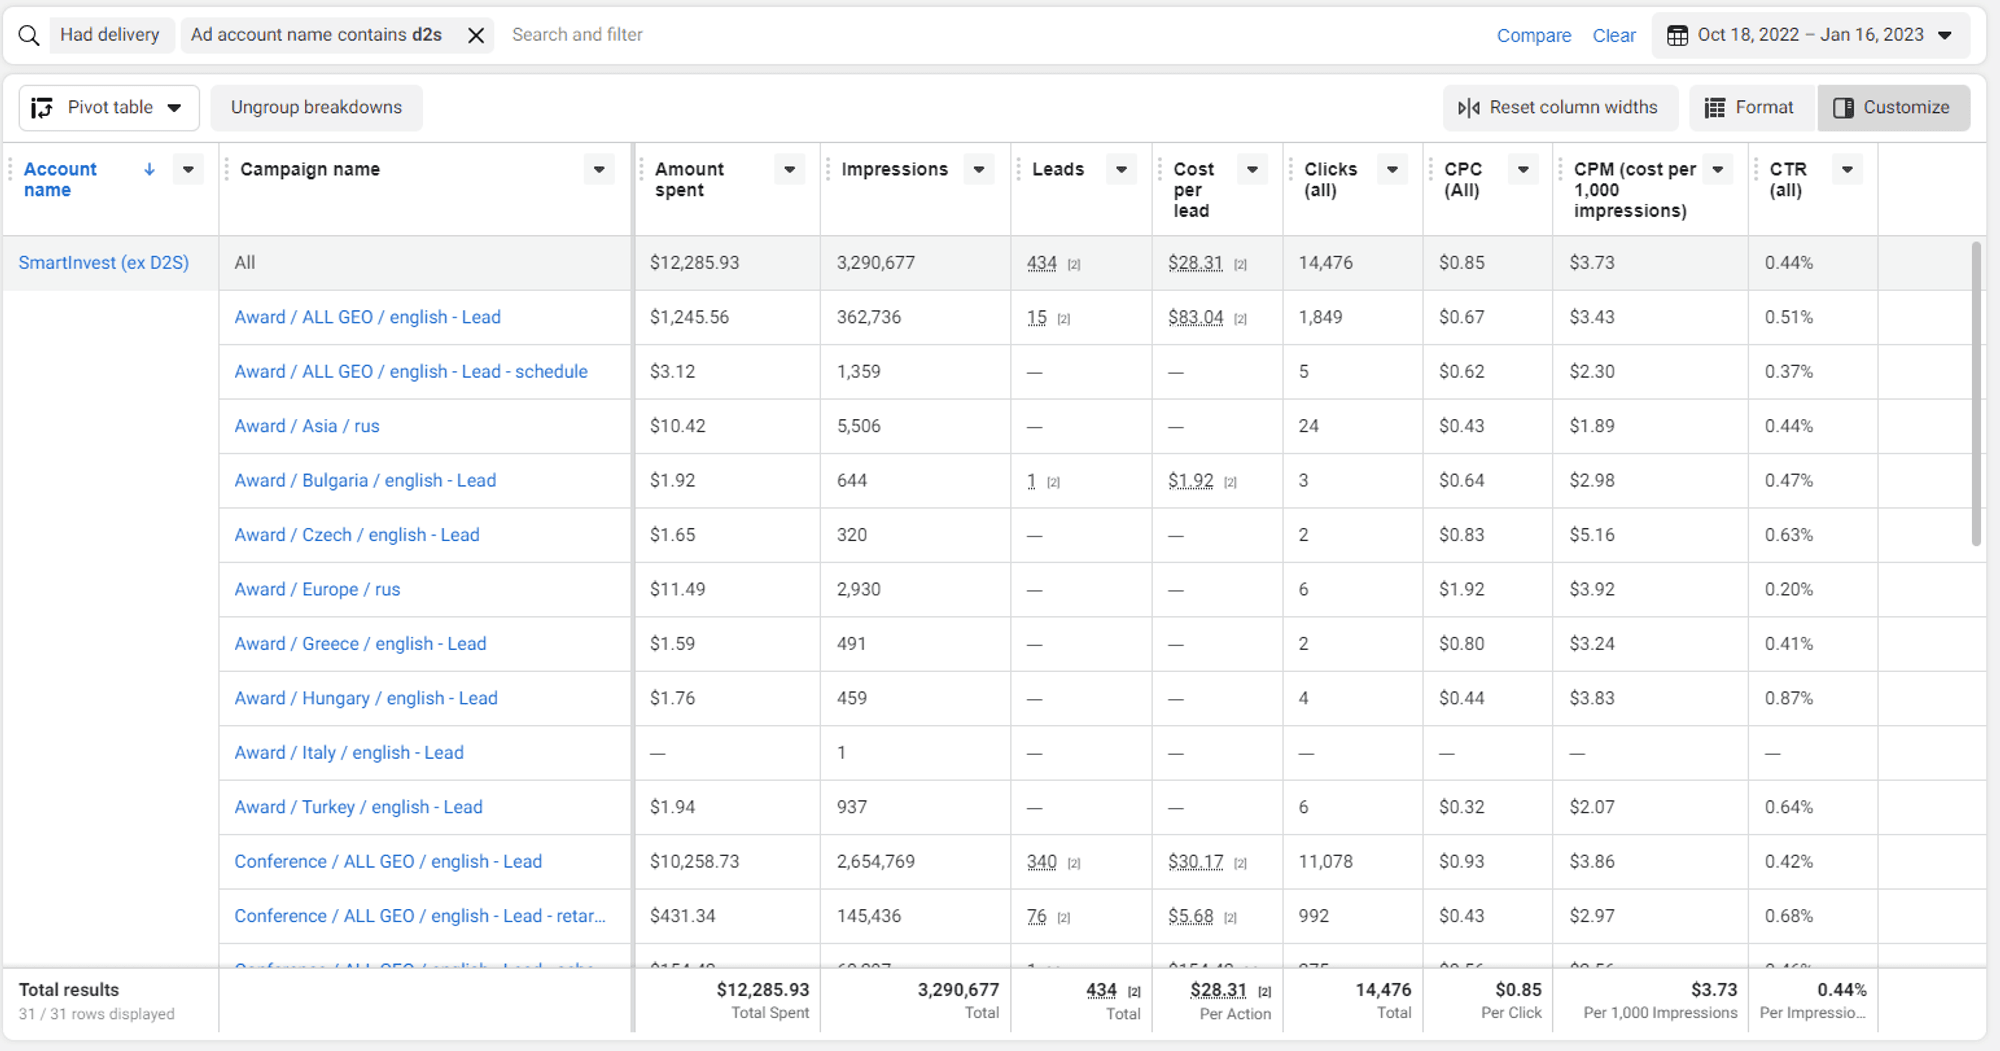Open the Pivot table dropdown

tap(176, 107)
